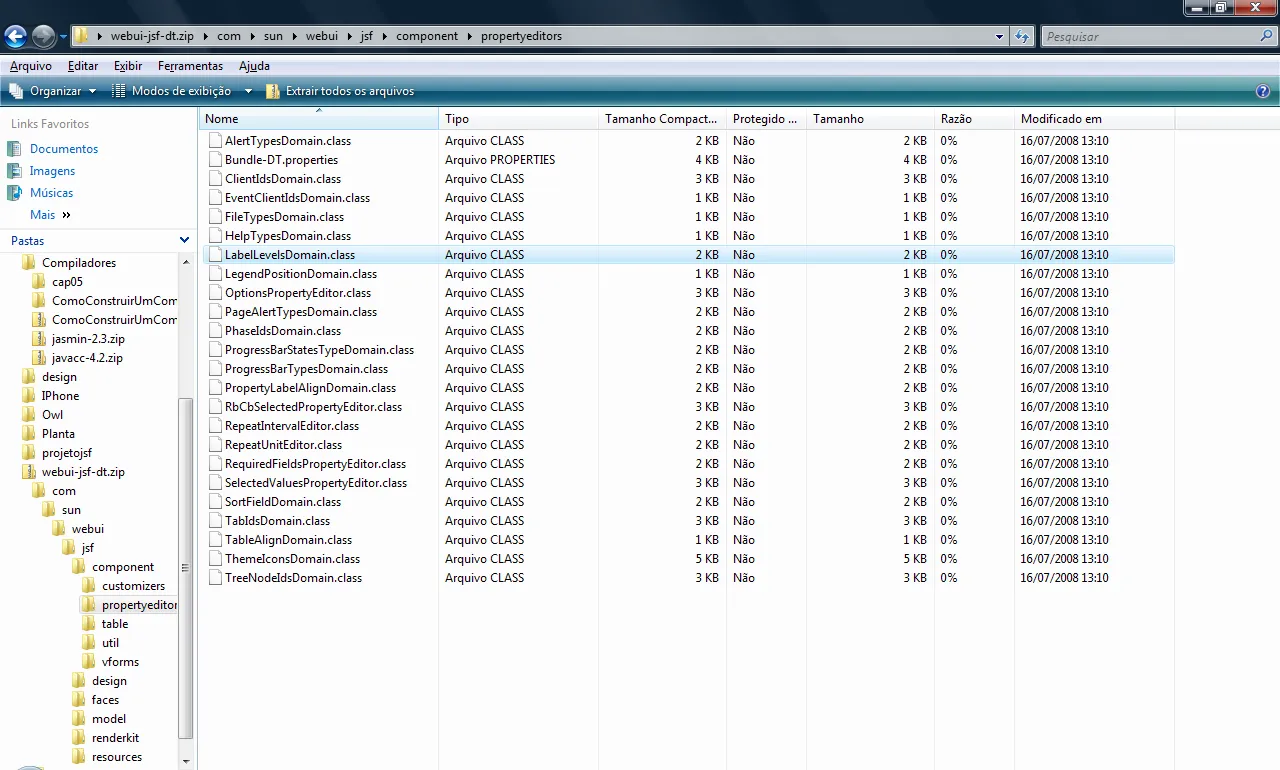Click the refresh button beside address bar
This screenshot has height=770, width=1280.
coord(1022,37)
